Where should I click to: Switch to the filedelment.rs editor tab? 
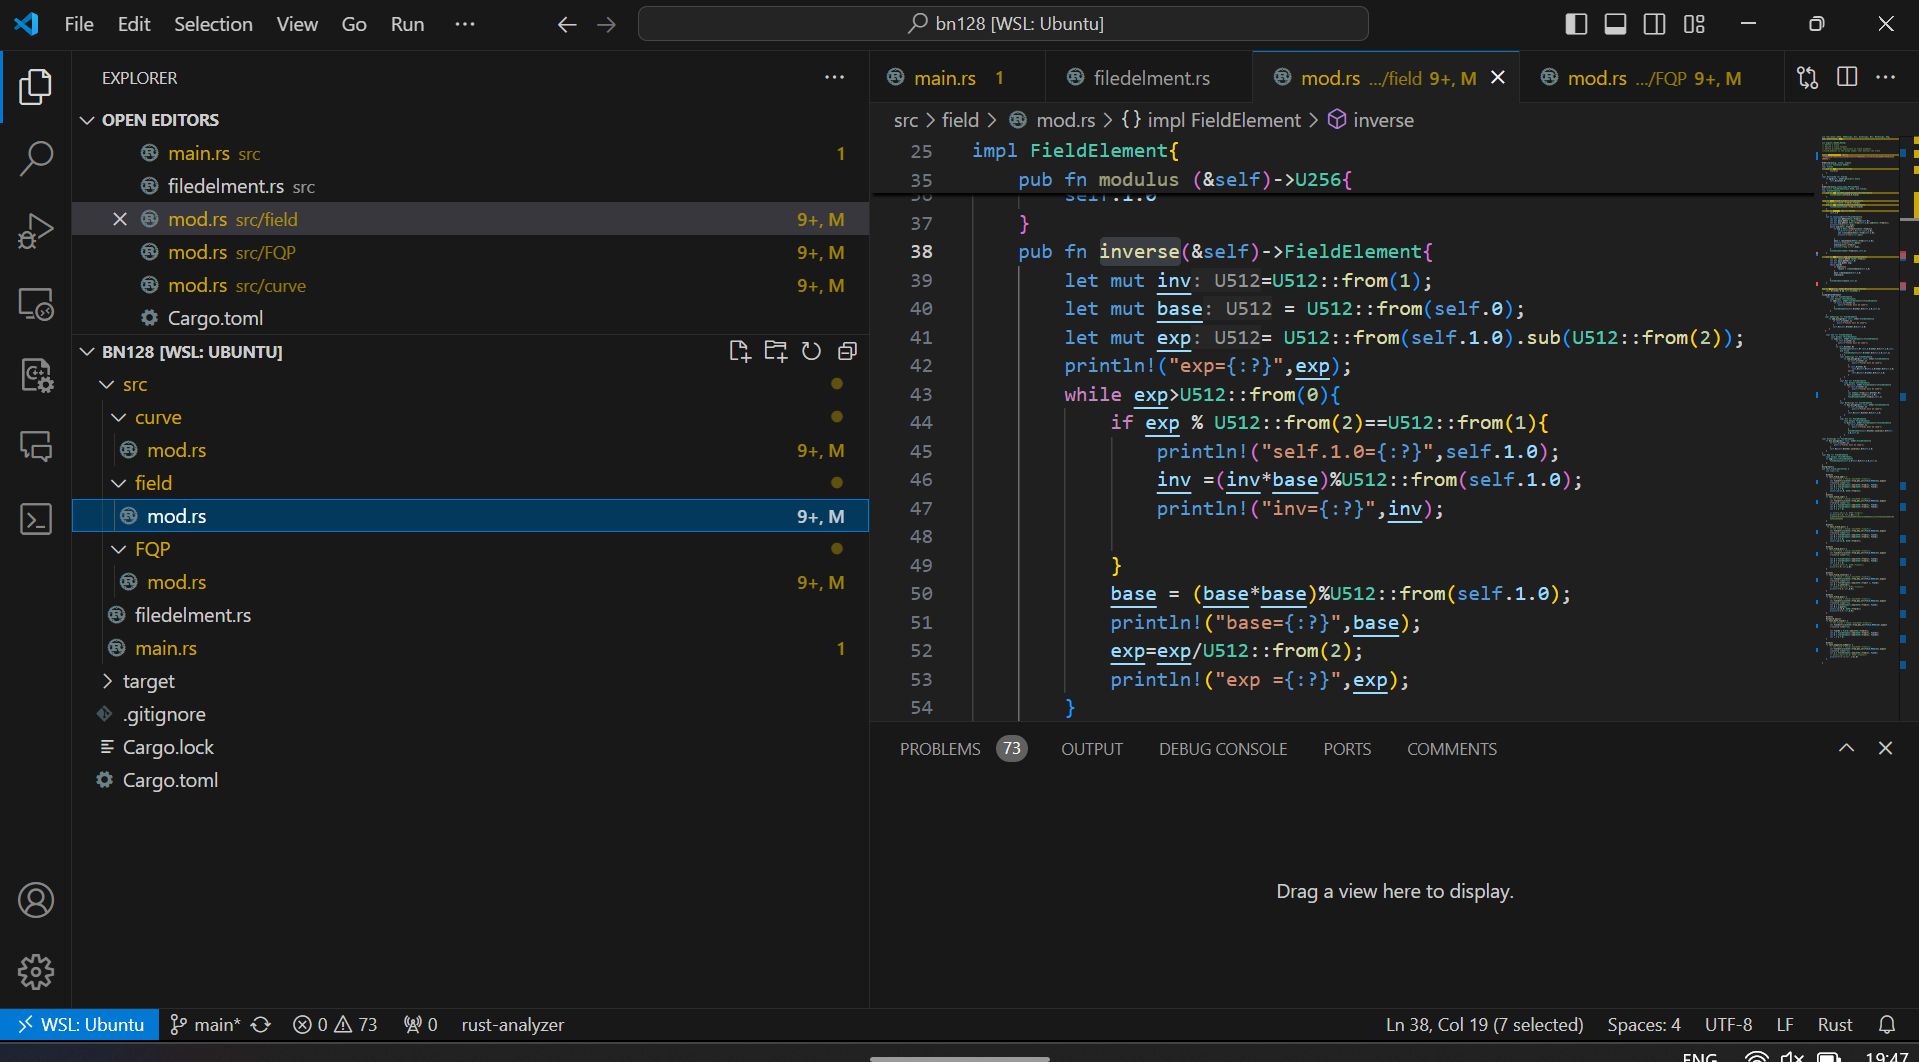1148,78
